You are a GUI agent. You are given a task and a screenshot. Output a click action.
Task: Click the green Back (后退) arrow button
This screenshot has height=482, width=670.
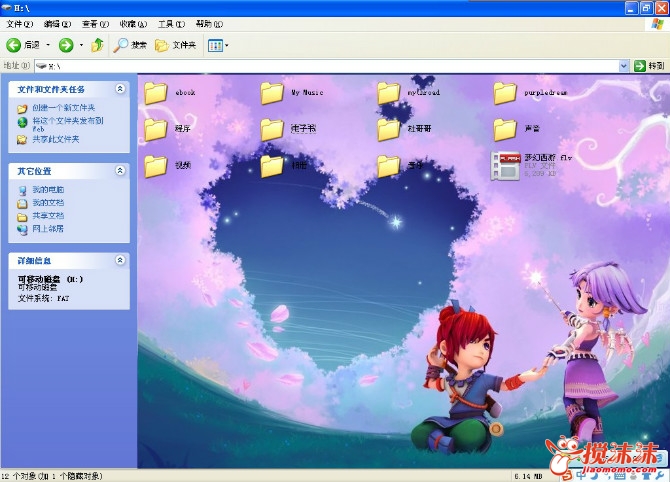pyautogui.click(x=14, y=45)
